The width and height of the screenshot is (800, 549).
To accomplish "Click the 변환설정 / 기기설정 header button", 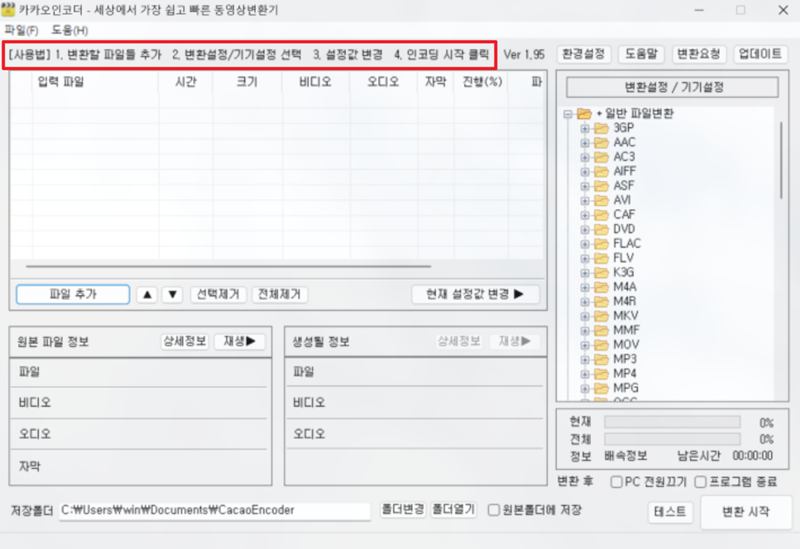I will point(672,87).
